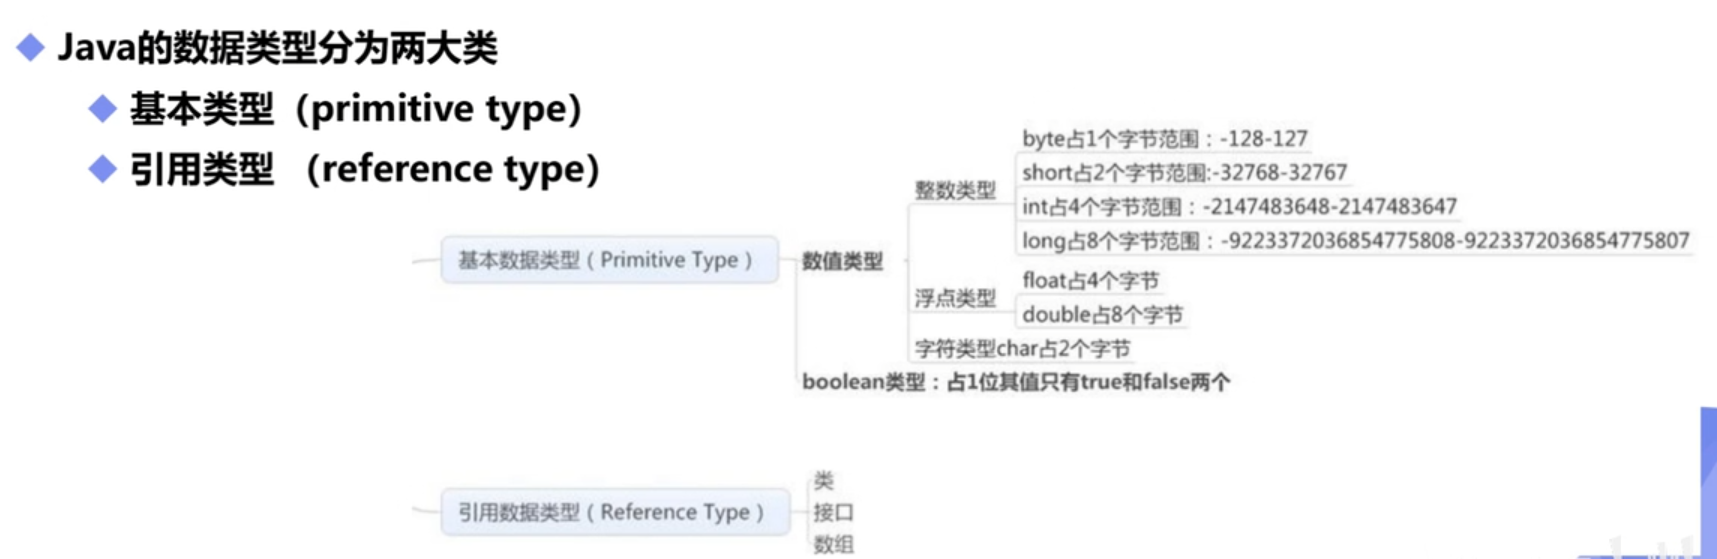Select the long占8个字节 range entry
This screenshot has height=559, width=1717.
click(1355, 240)
